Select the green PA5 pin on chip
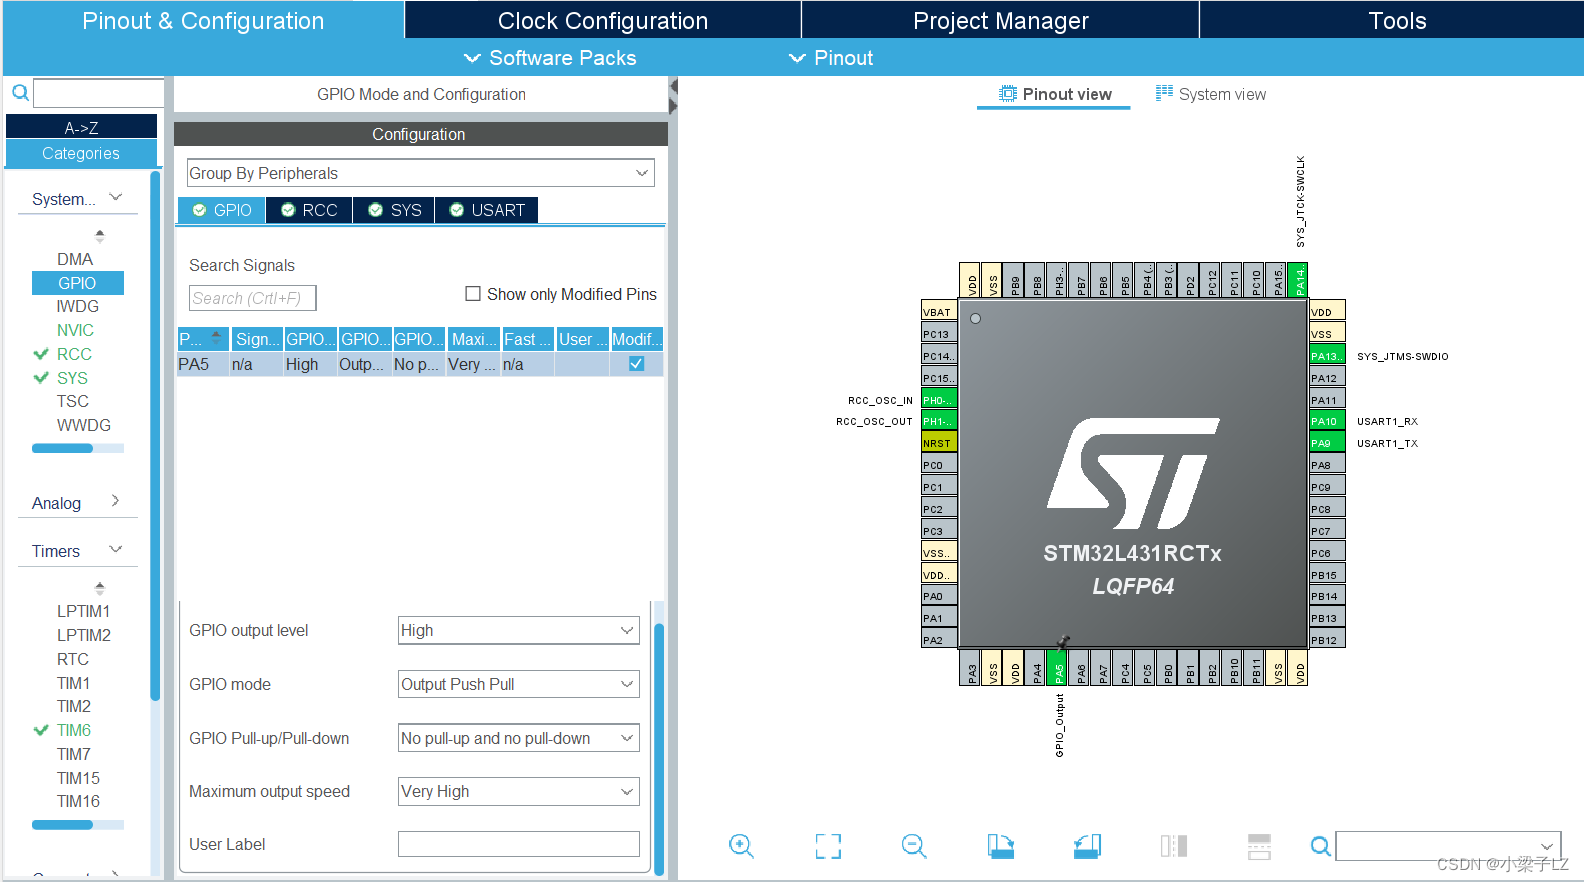This screenshot has height=882, width=1584. 1058,667
